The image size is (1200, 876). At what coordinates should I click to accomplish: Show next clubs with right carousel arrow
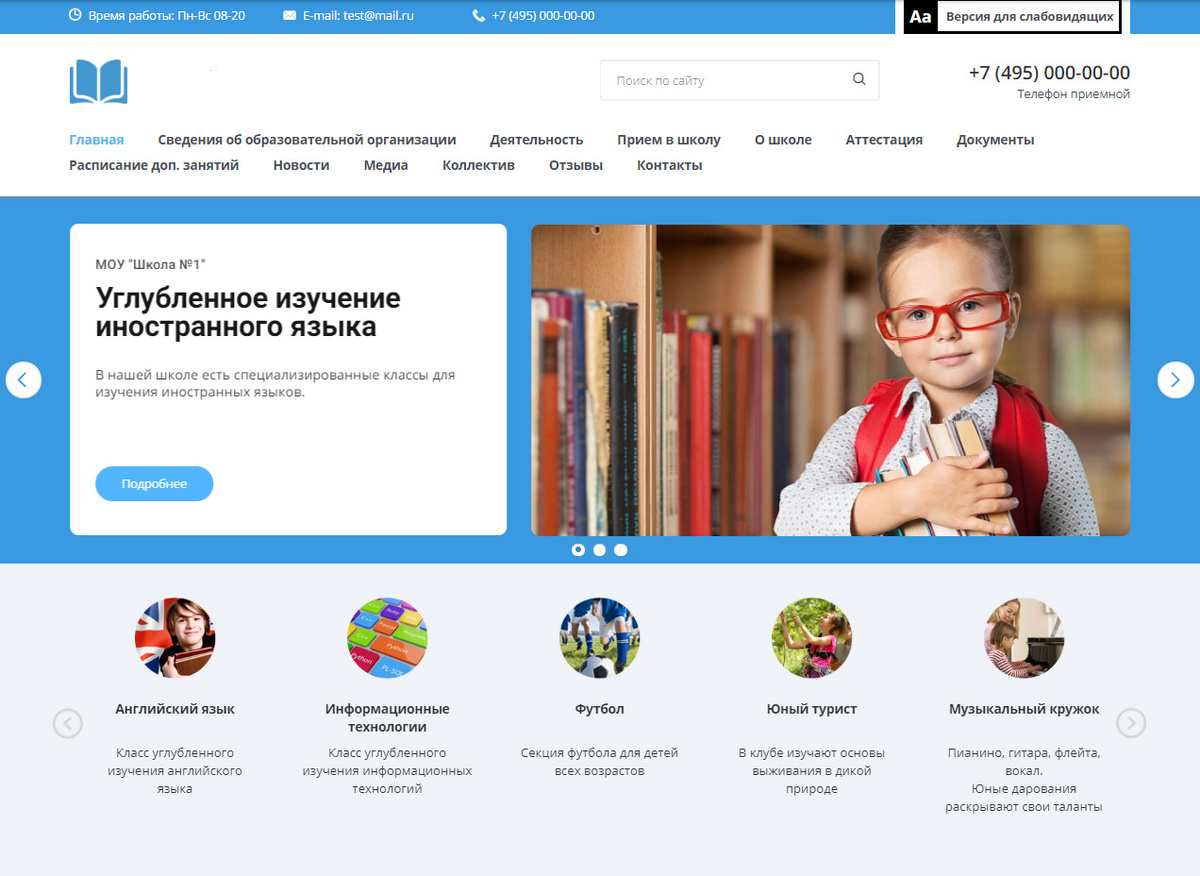[x=1131, y=723]
